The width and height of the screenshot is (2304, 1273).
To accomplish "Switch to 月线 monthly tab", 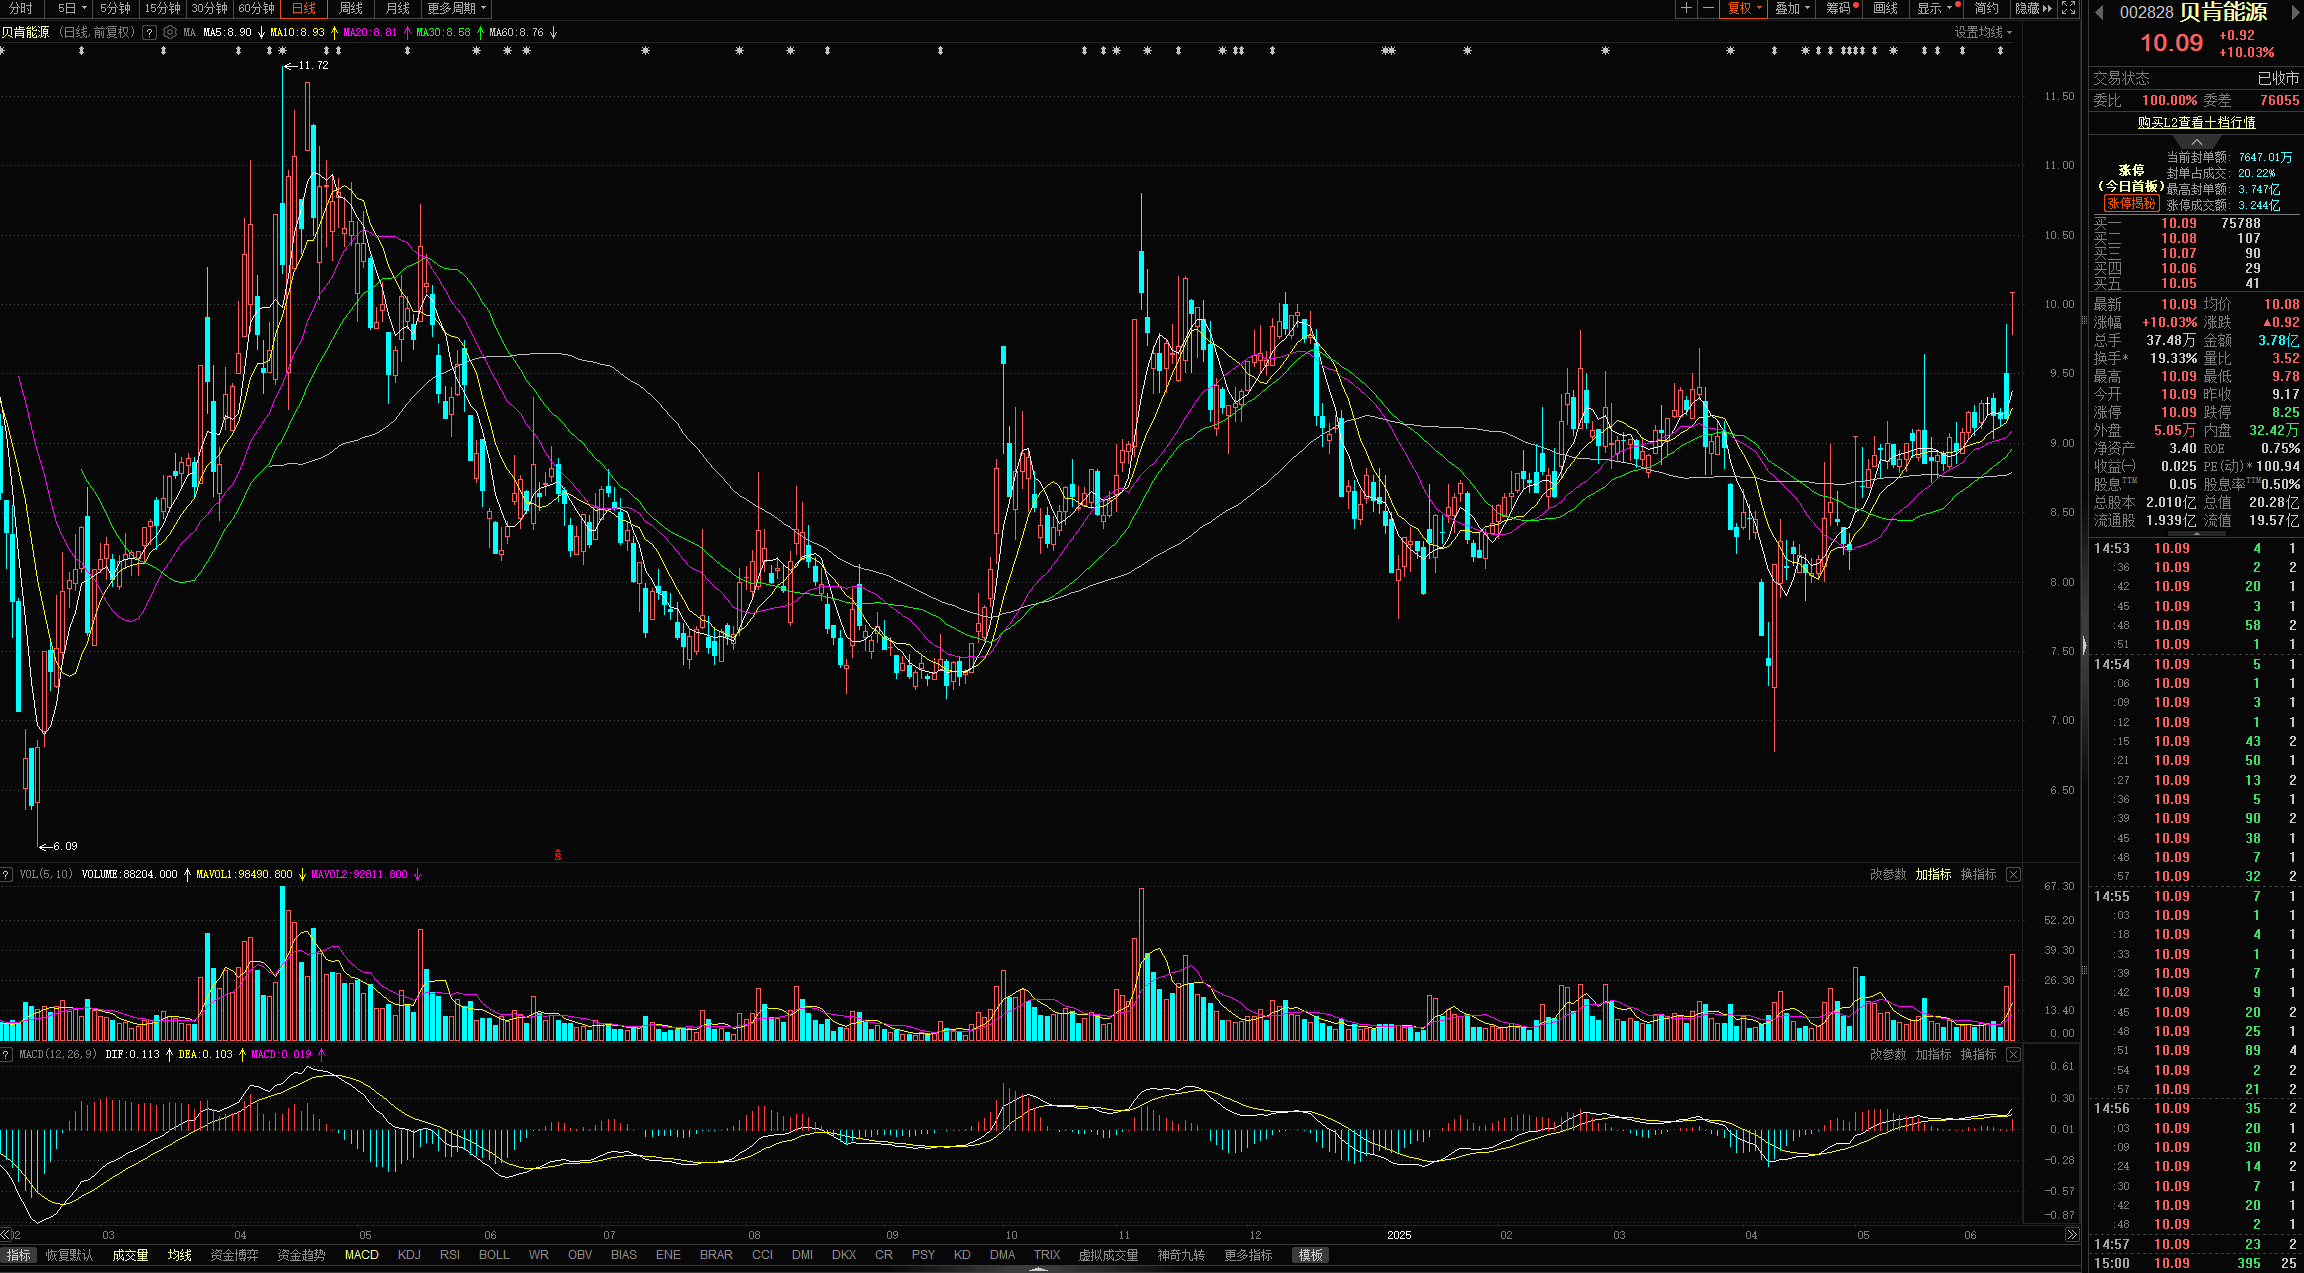I will 398,8.
